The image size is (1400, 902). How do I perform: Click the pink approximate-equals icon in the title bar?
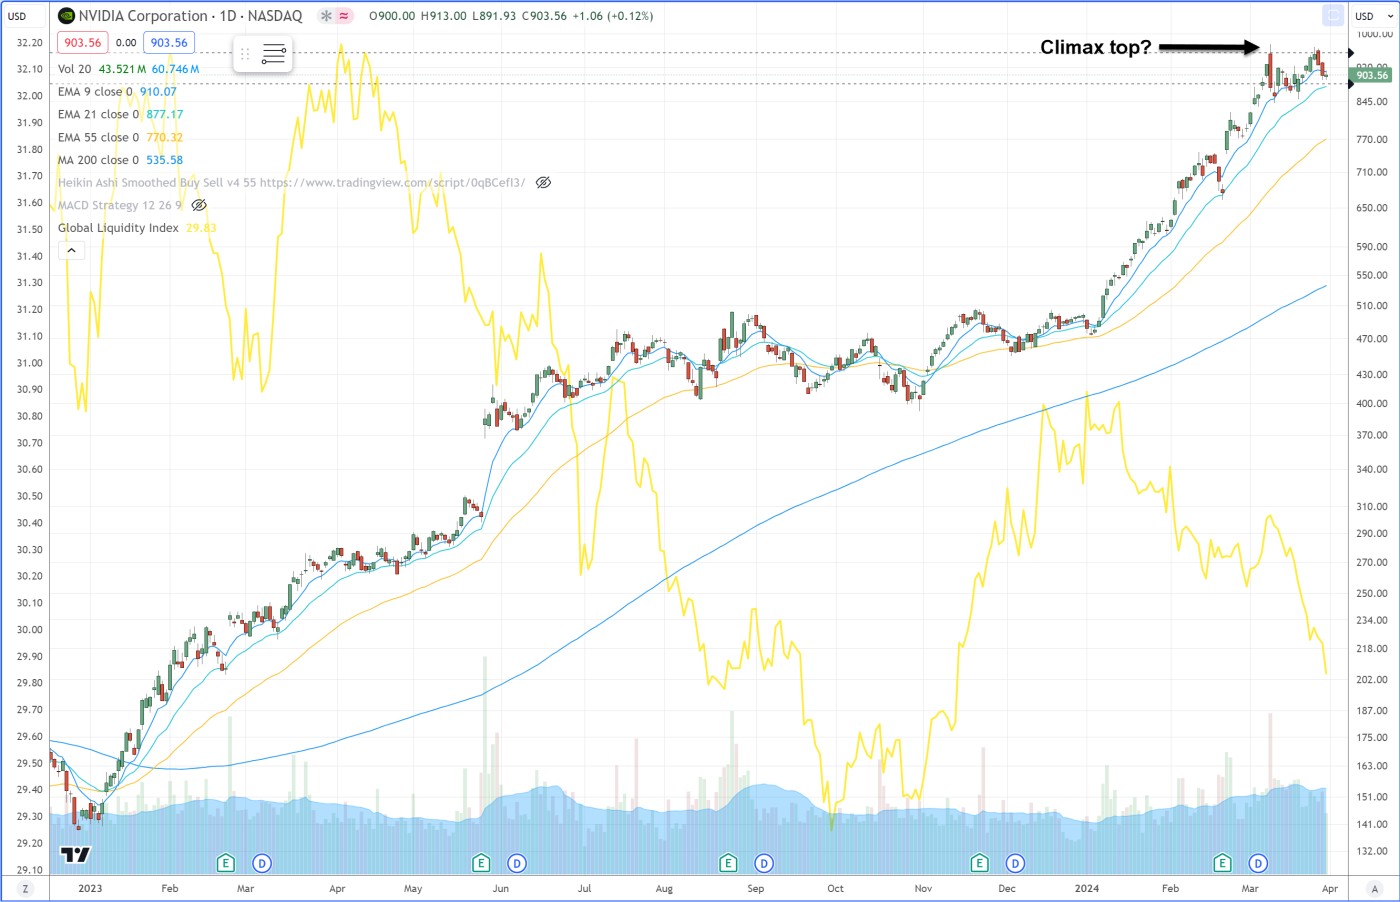[x=344, y=16]
